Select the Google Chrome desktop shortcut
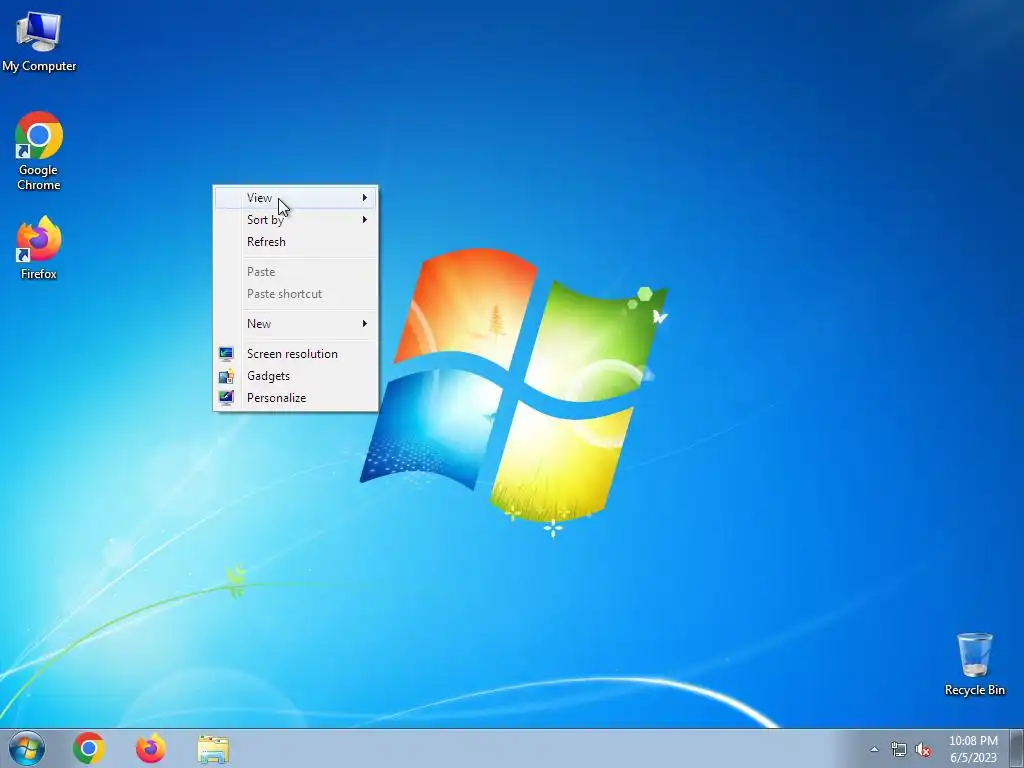The height and width of the screenshot is (768, 1024). [x=39, y=152]
